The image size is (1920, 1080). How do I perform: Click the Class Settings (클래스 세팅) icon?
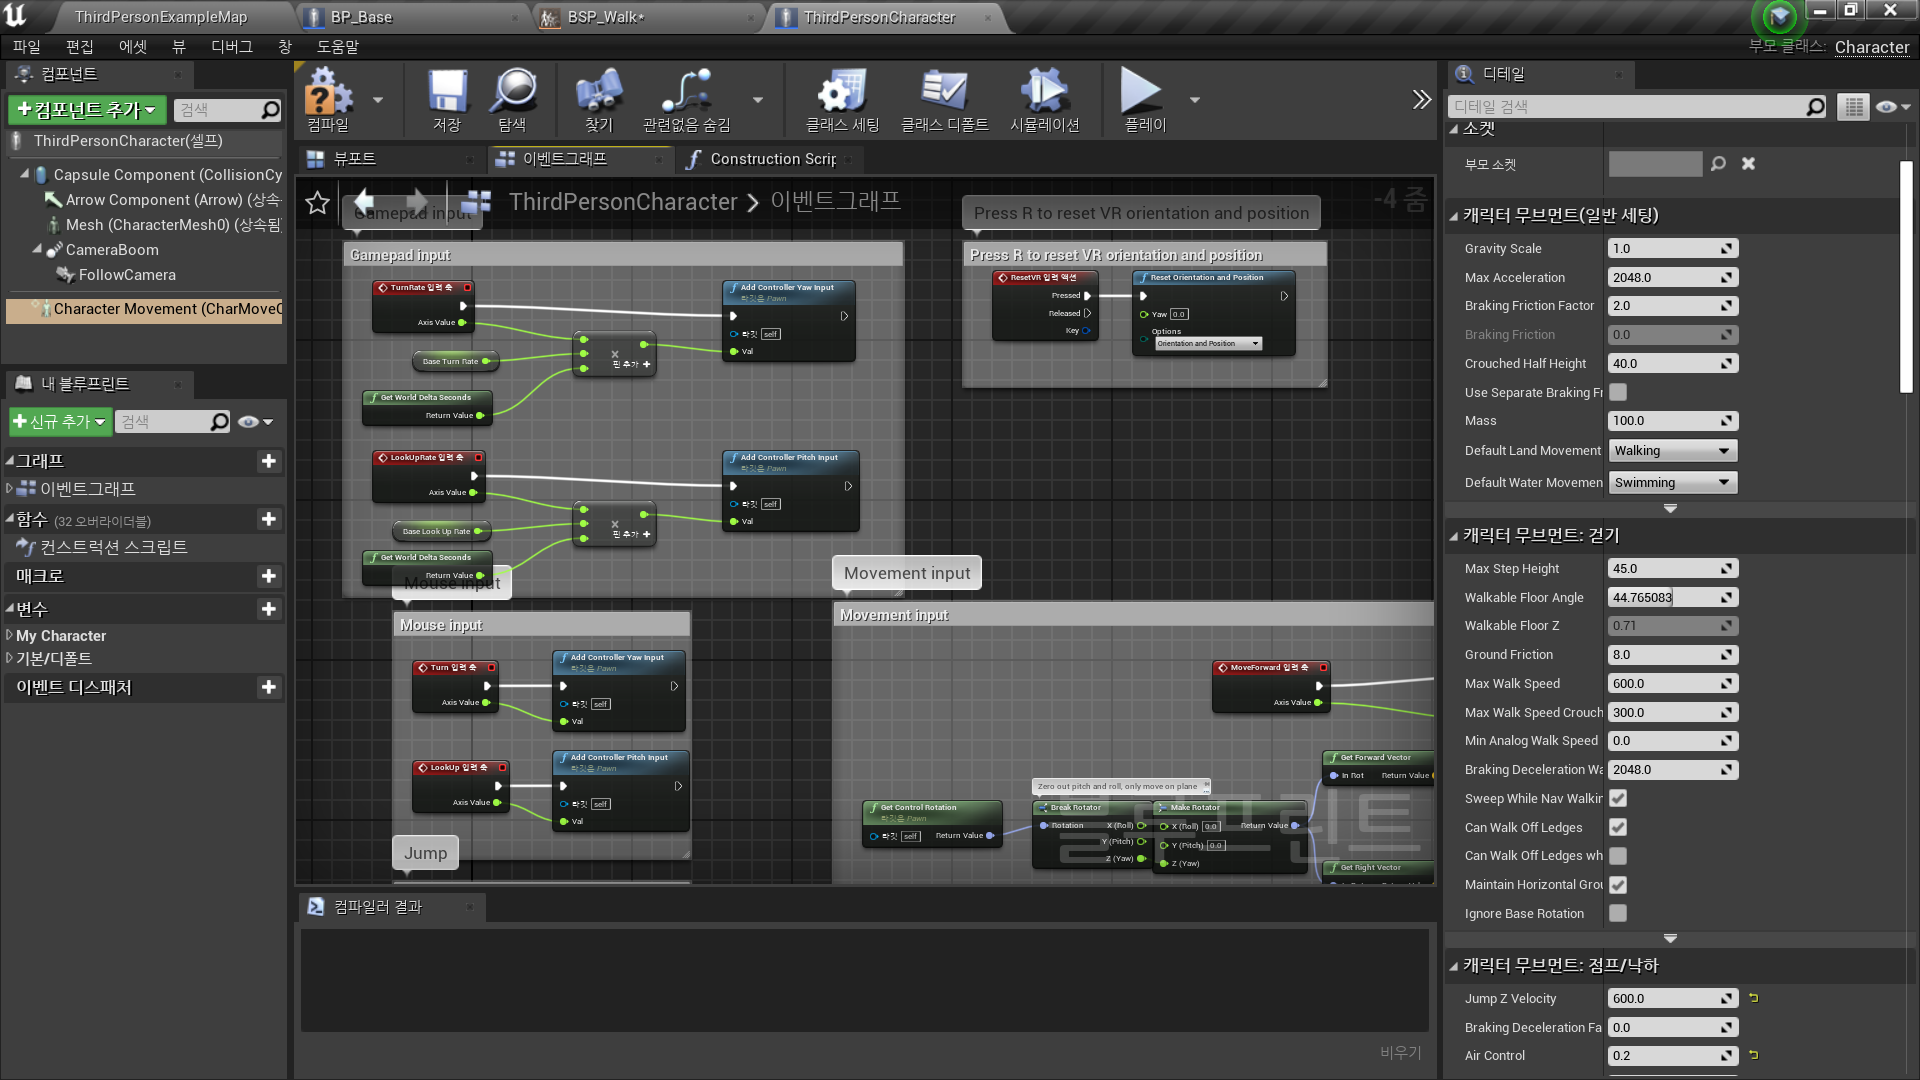842,92
